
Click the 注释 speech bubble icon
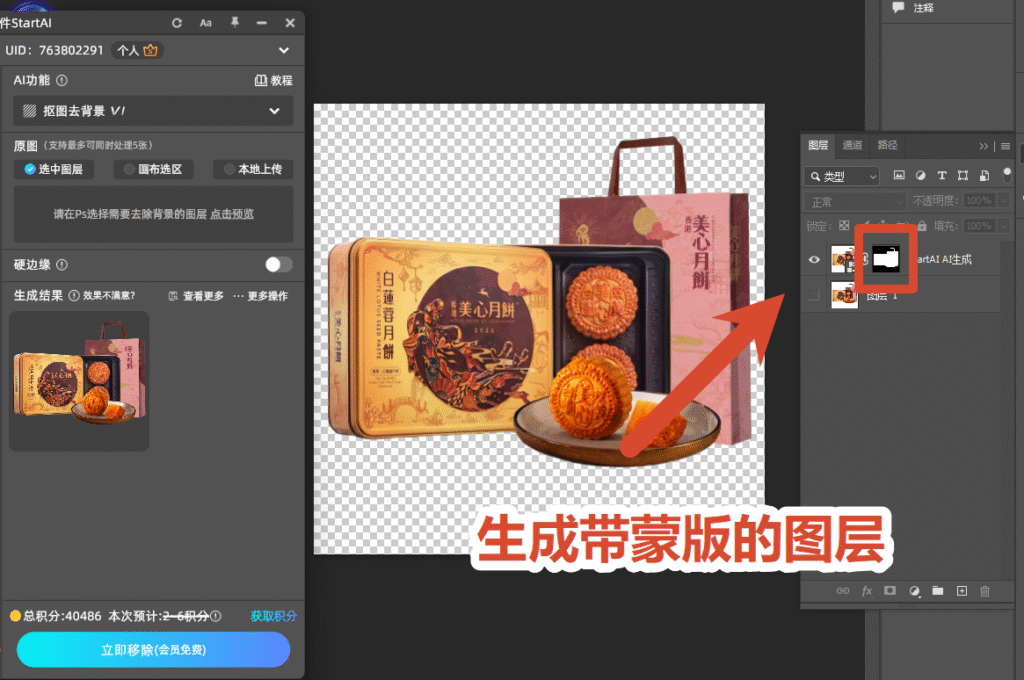click(x=899, y=8)
